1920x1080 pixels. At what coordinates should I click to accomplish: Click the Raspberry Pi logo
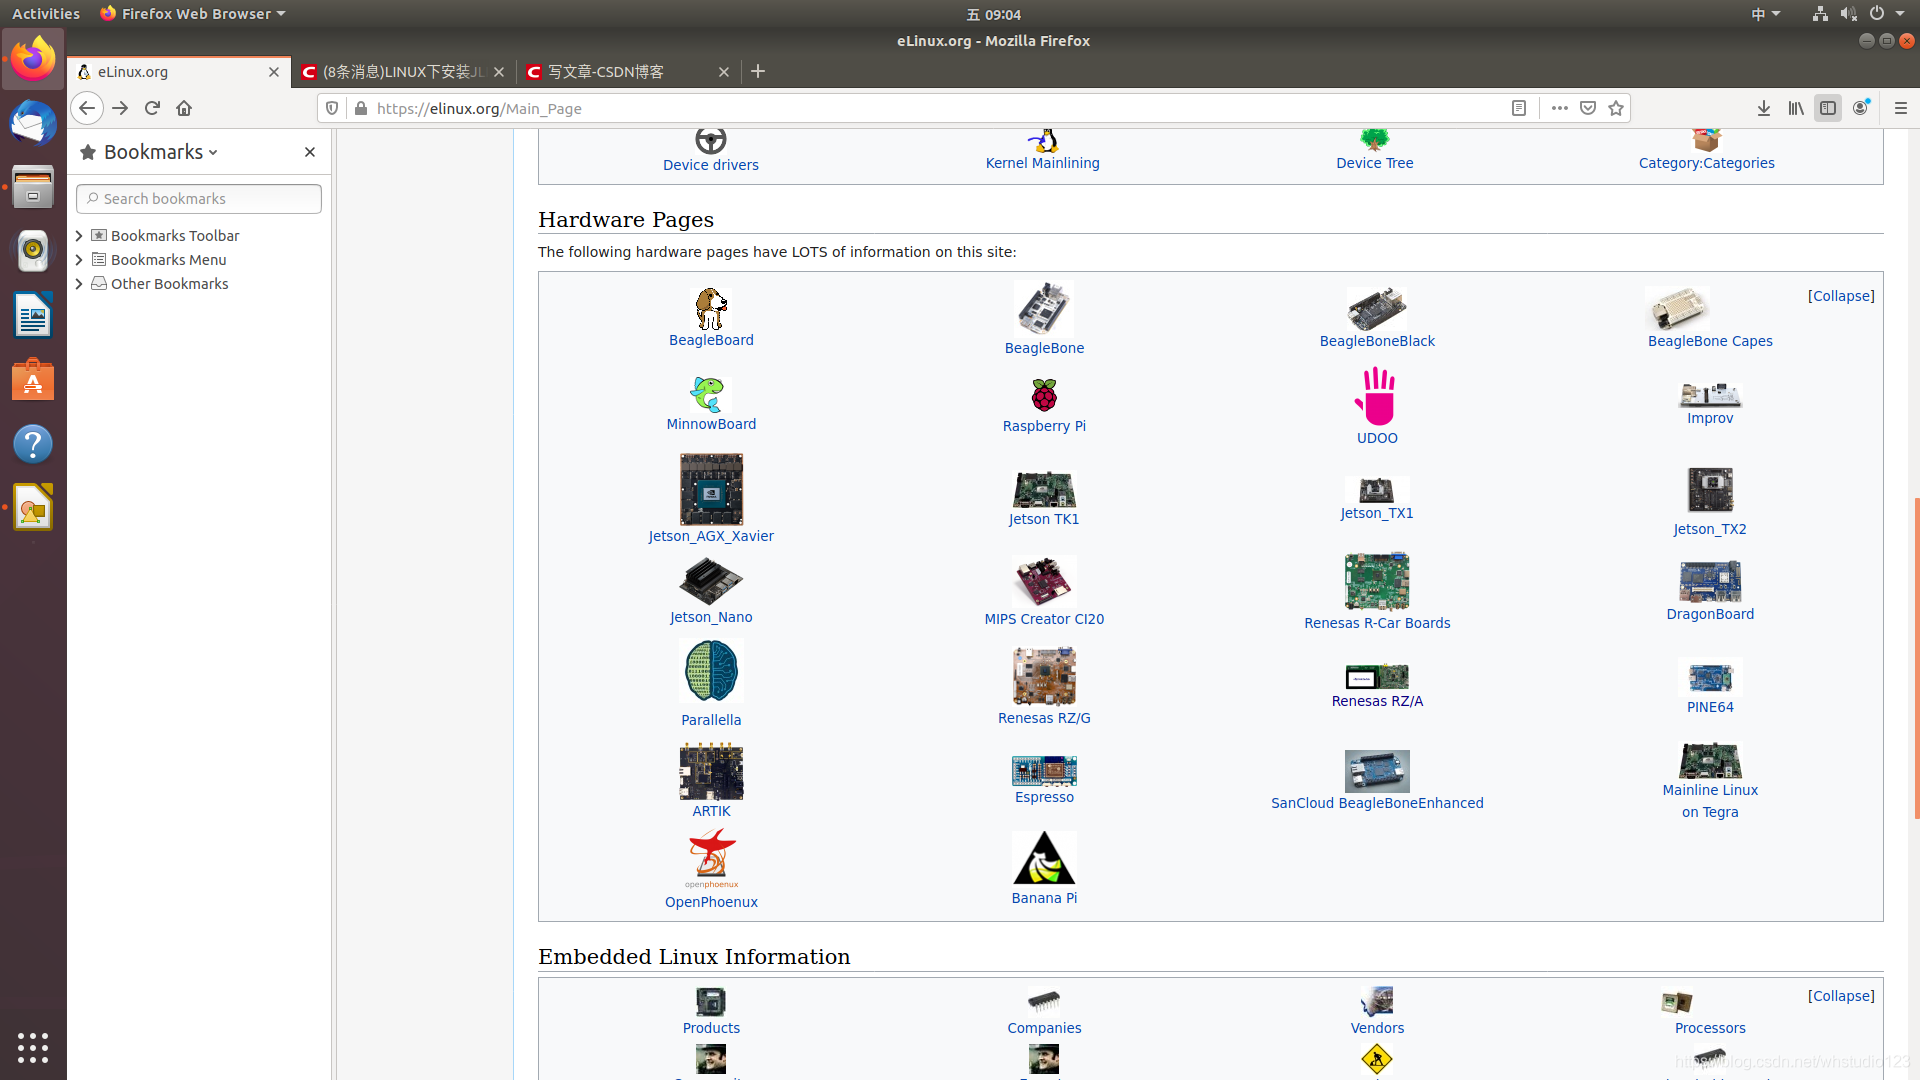(1044, 395)
